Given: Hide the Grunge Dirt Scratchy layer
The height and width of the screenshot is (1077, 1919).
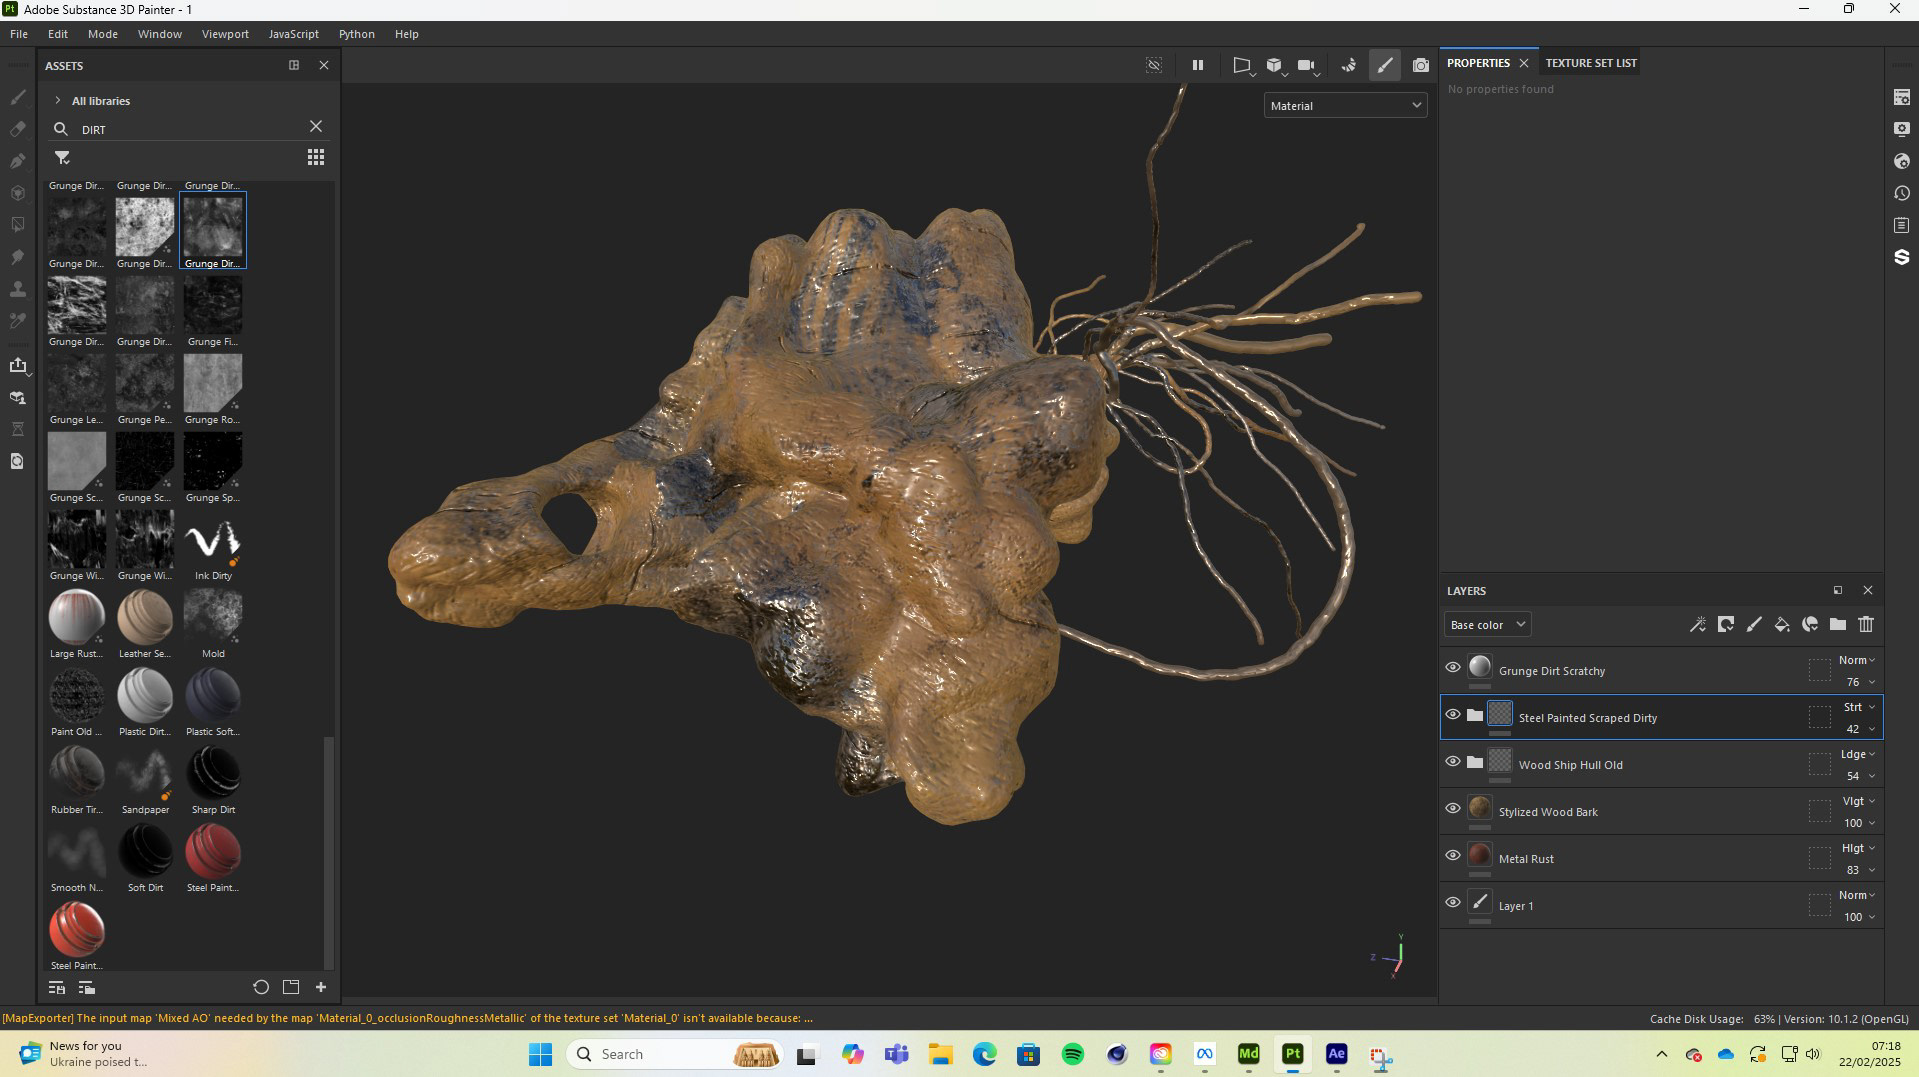Looking at the screenshot, I should click(x=1453, y=668).
